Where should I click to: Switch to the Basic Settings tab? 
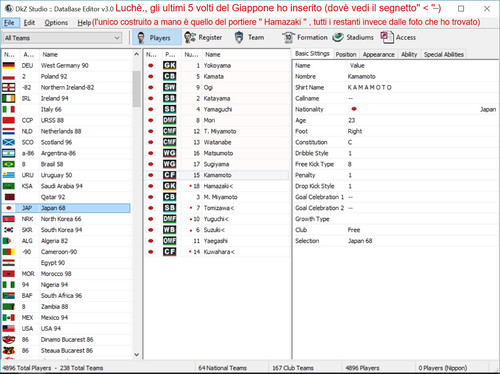(312, 54)
